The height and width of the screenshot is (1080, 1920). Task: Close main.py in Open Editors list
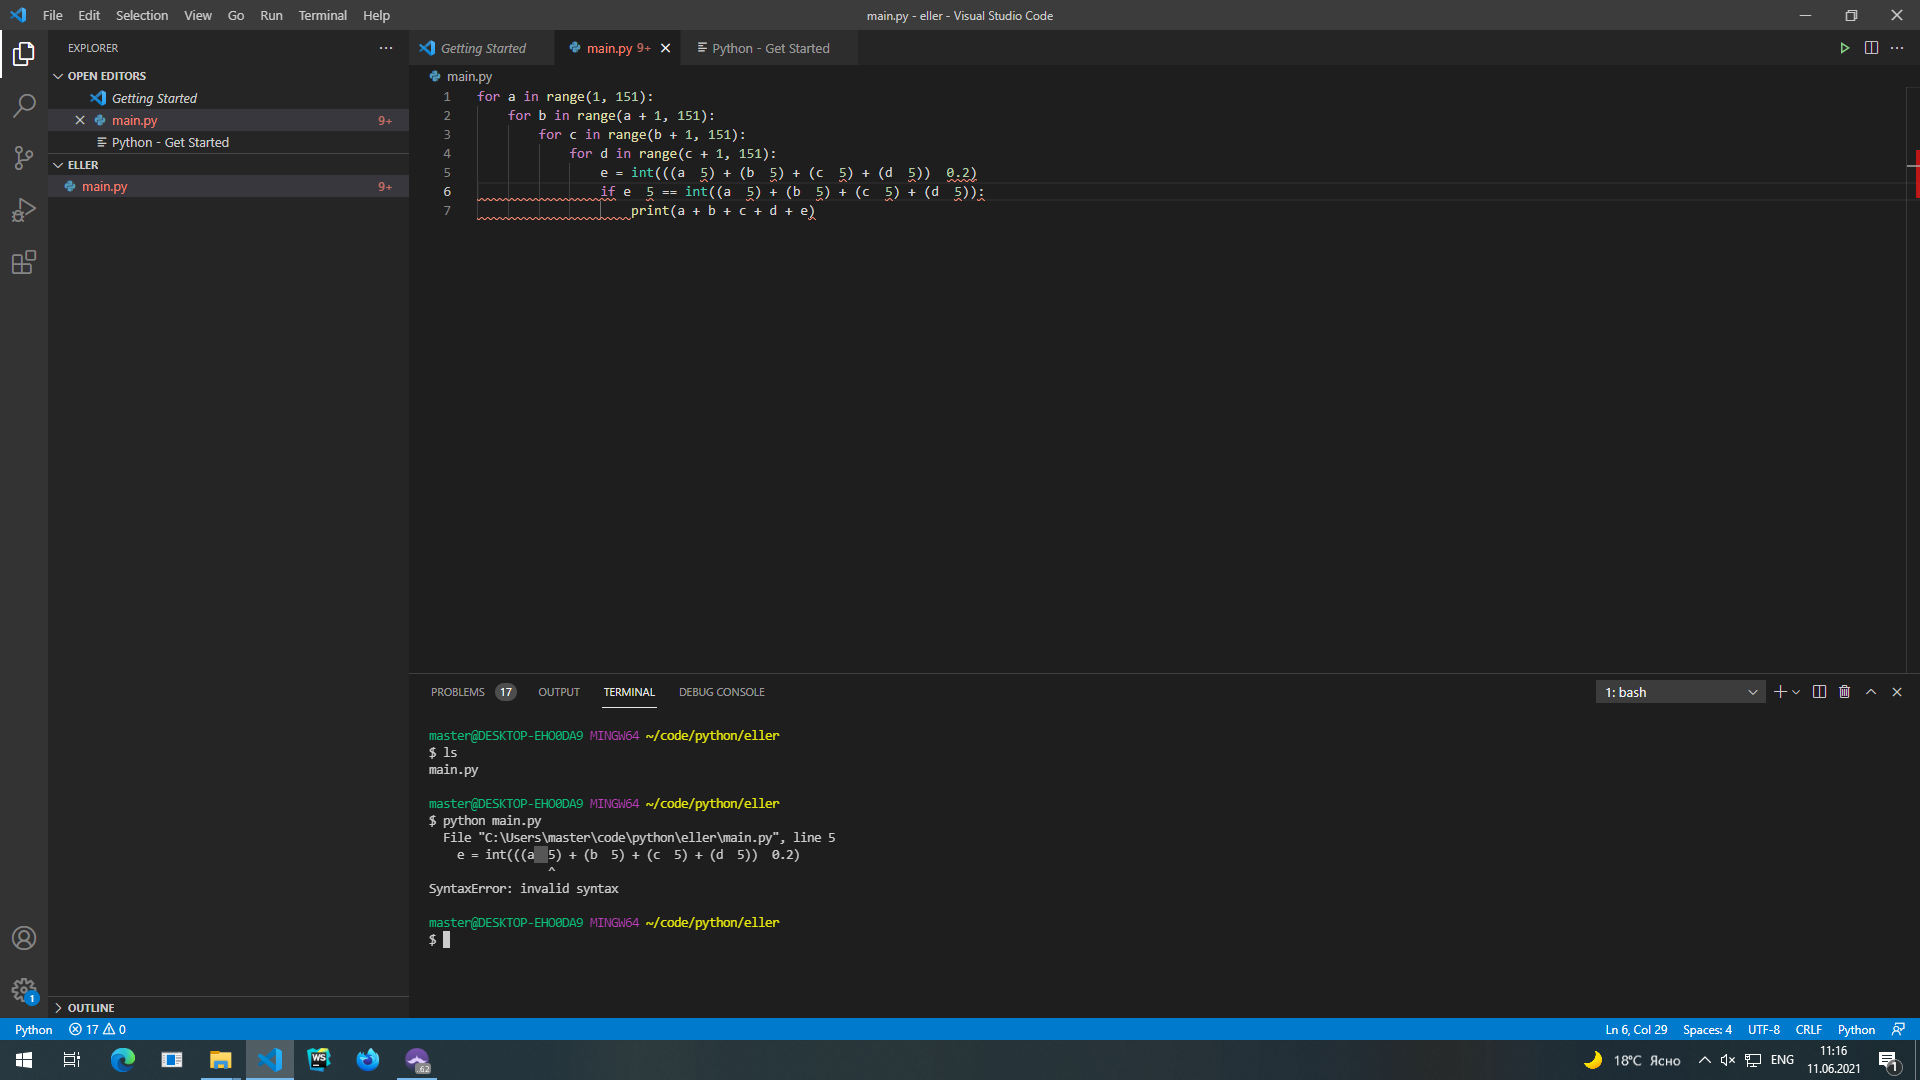pyautogui.click(x=80, y=120)
